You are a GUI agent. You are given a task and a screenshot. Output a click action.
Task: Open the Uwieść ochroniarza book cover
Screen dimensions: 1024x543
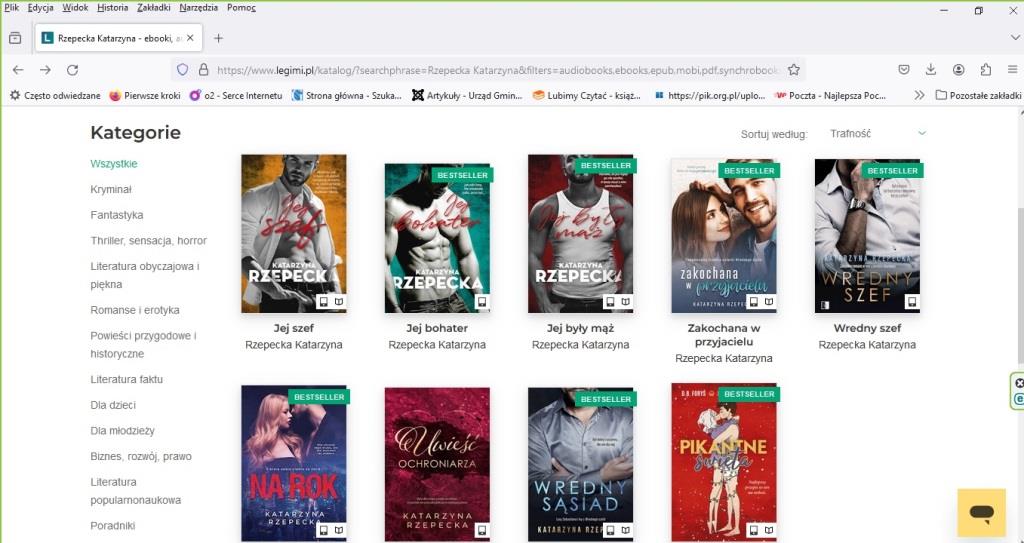point(437,465)
